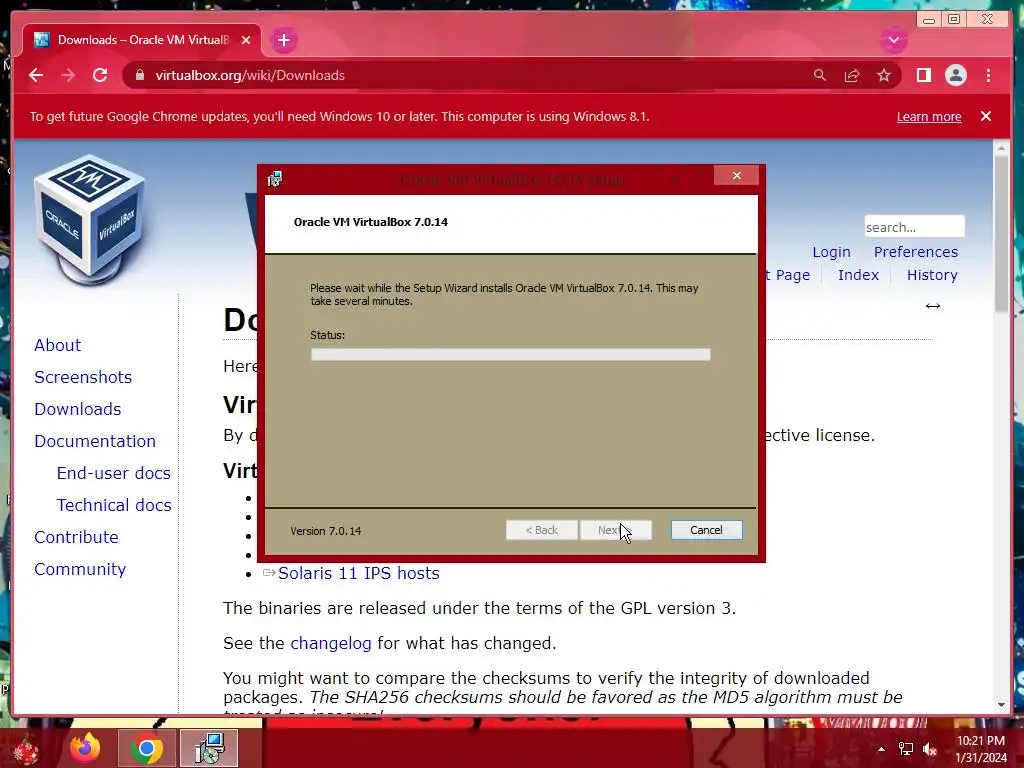This screenshot has height=768, width=1024.
Task: Open Technical docs sidebar link
Action: [114, 505]
